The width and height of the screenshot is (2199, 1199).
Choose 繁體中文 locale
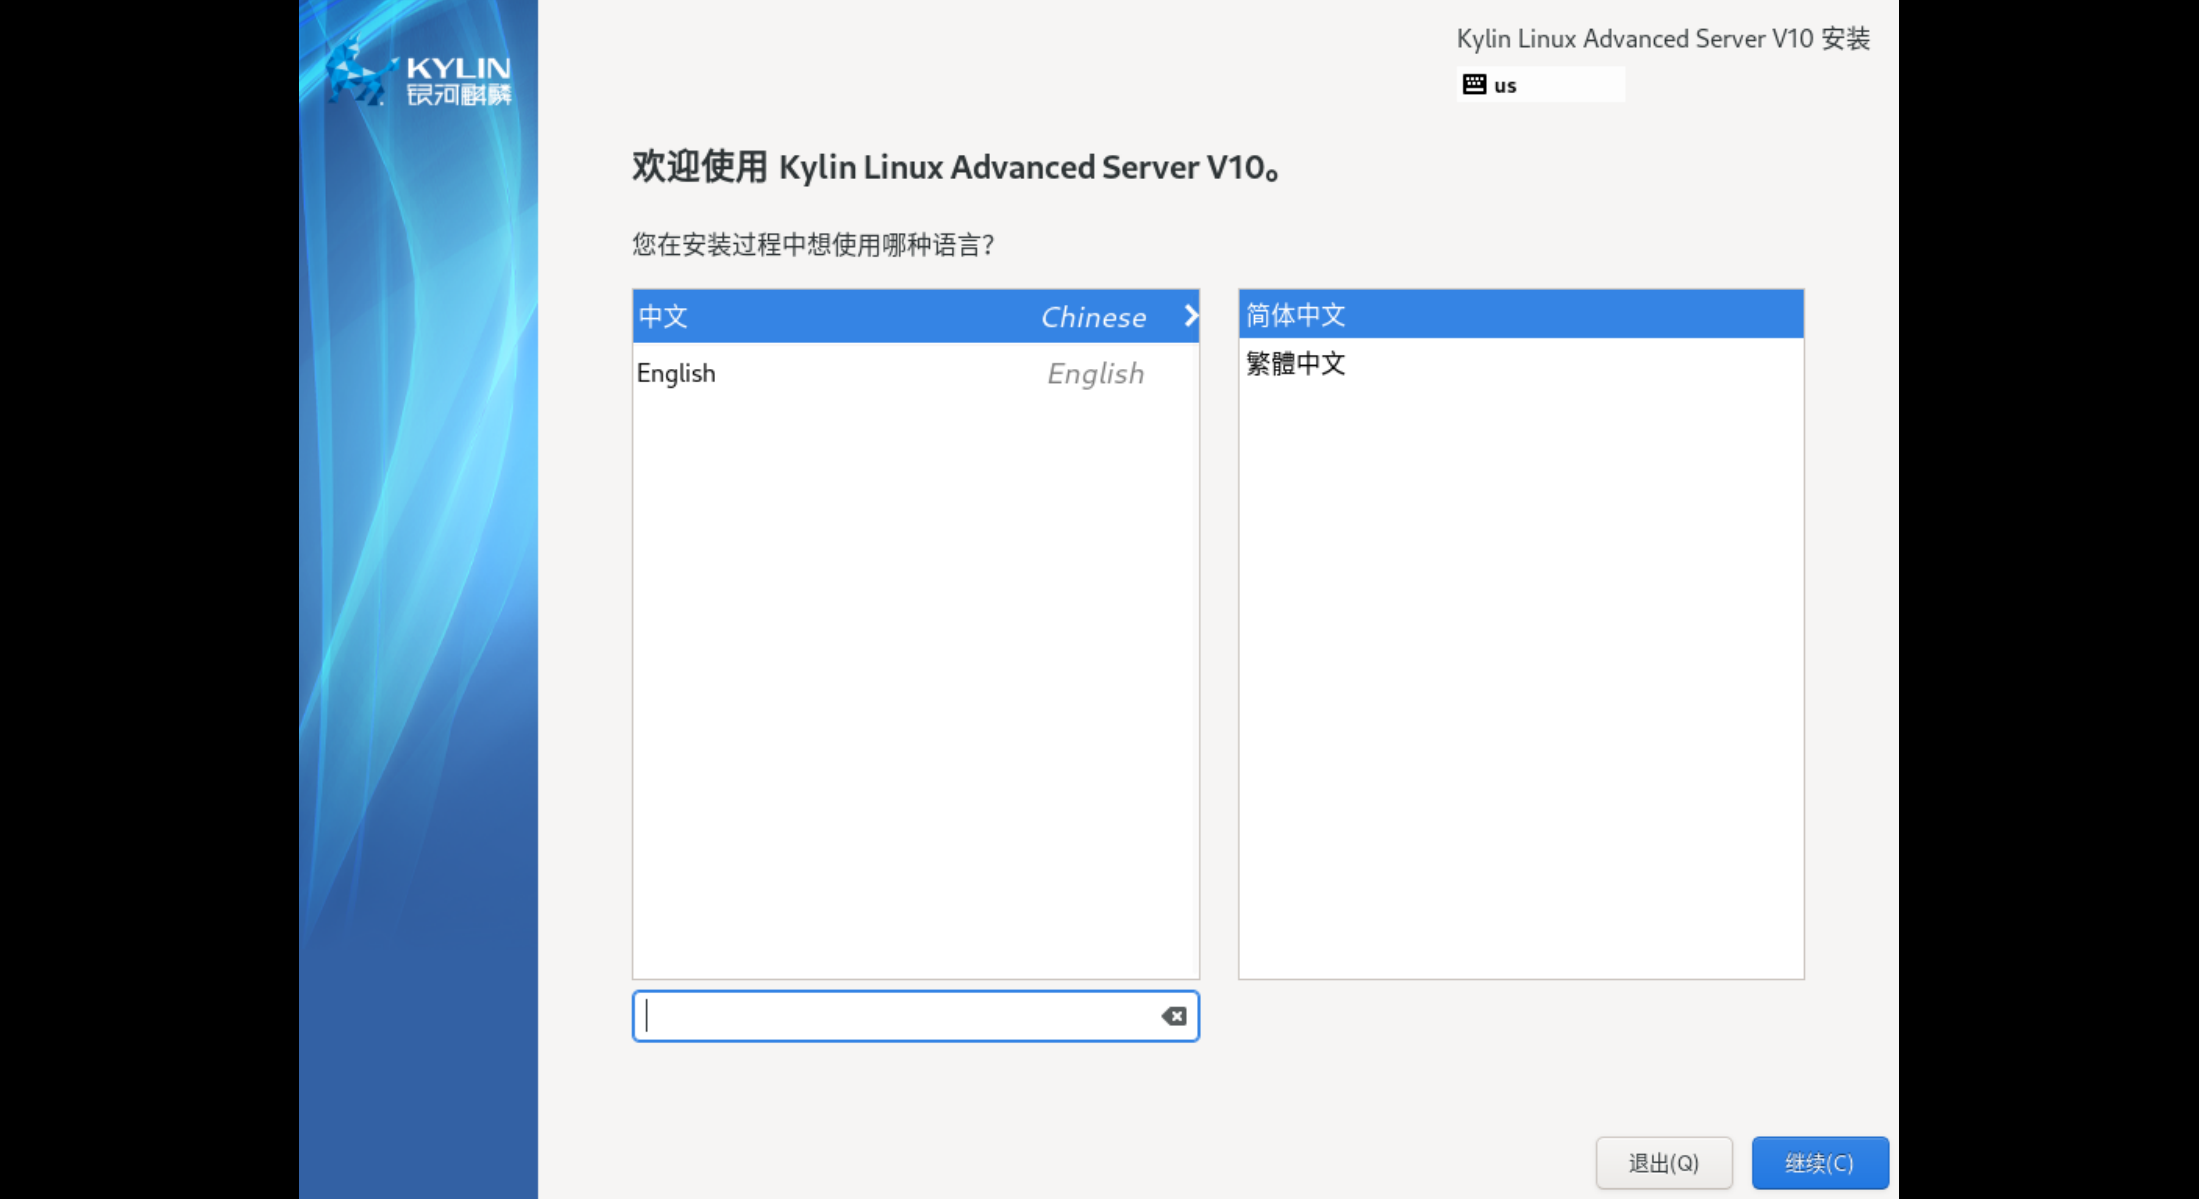(x=1521, y=363)
